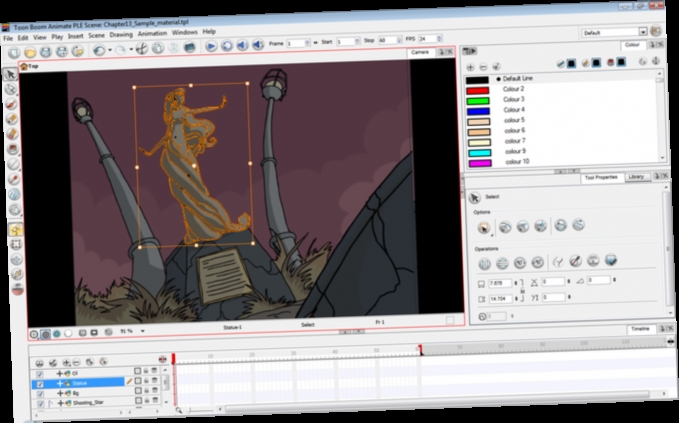Screen dimensions: 679x423
Task: Expand the Shooting_Star layer with plus sign
Action: pos(61,404)
